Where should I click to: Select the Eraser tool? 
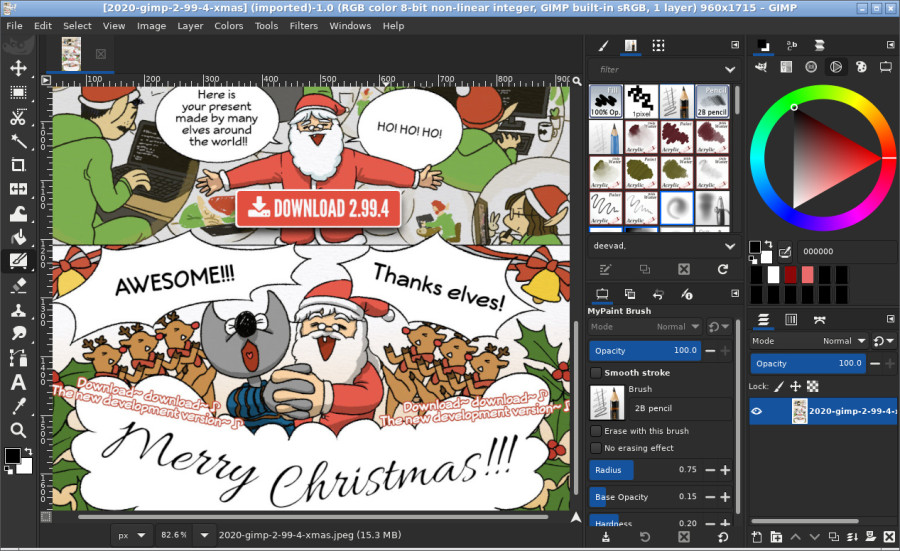18,285
